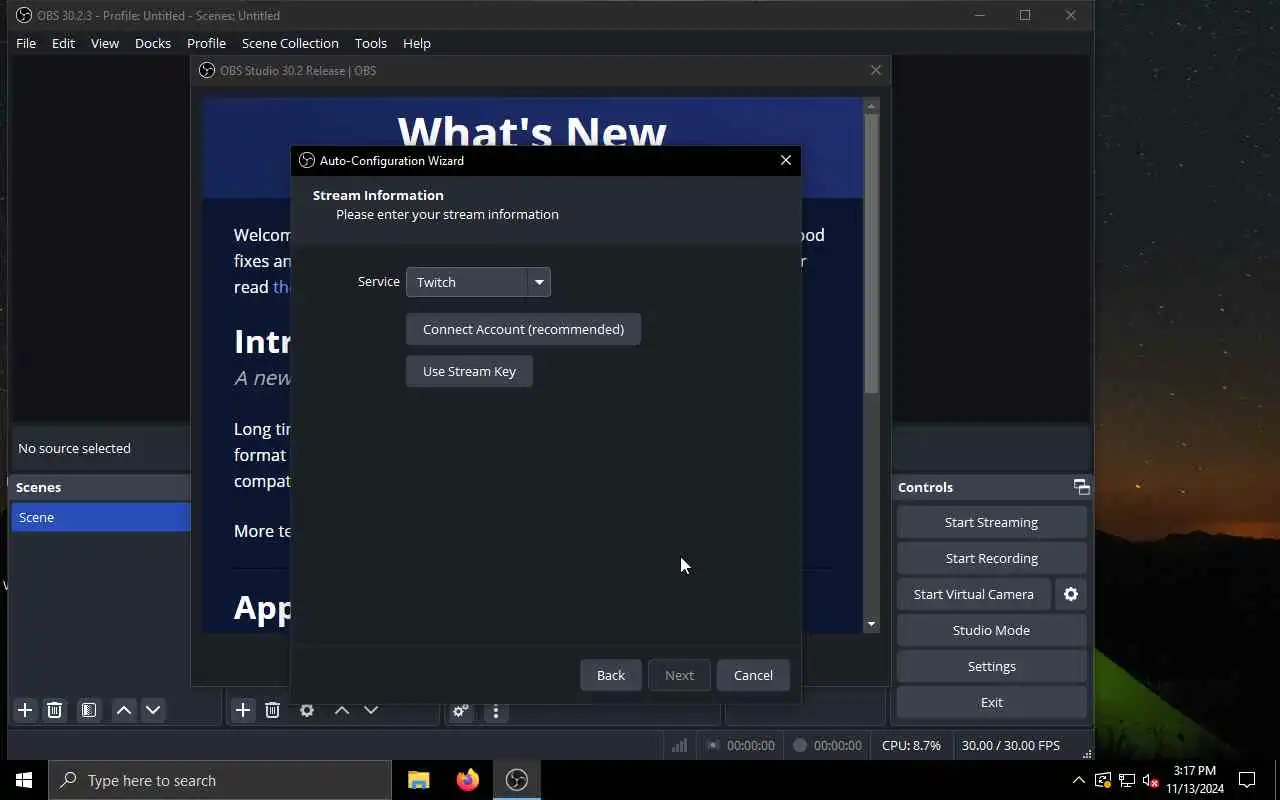Screen dimensions: 1280x800
Task: Open Edit menu
Action: click(63, 43)
